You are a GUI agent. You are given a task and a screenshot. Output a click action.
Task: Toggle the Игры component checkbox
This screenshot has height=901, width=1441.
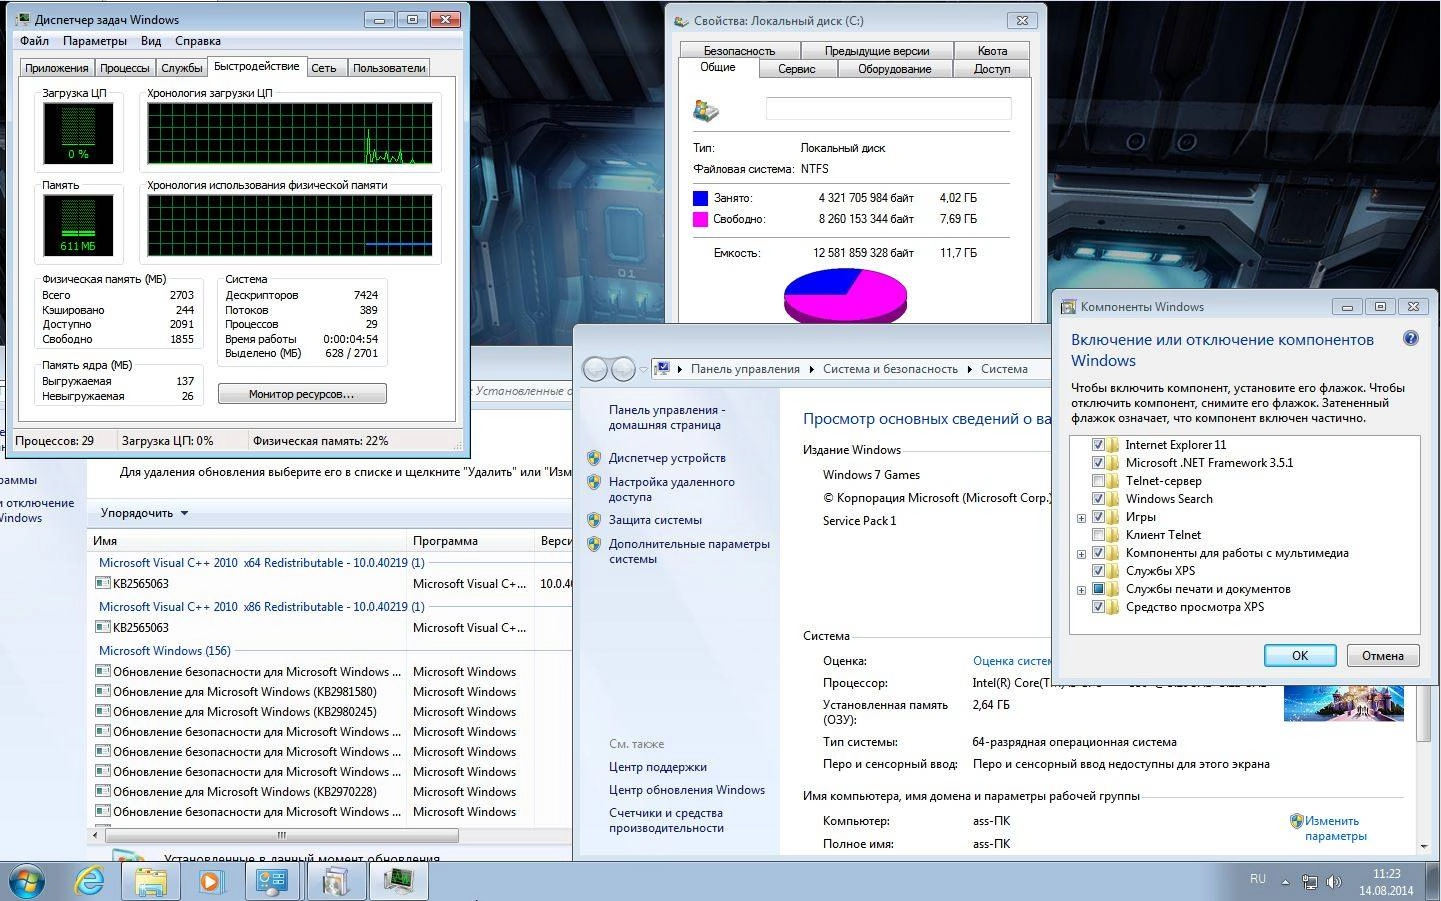(x=1098, y=517)
